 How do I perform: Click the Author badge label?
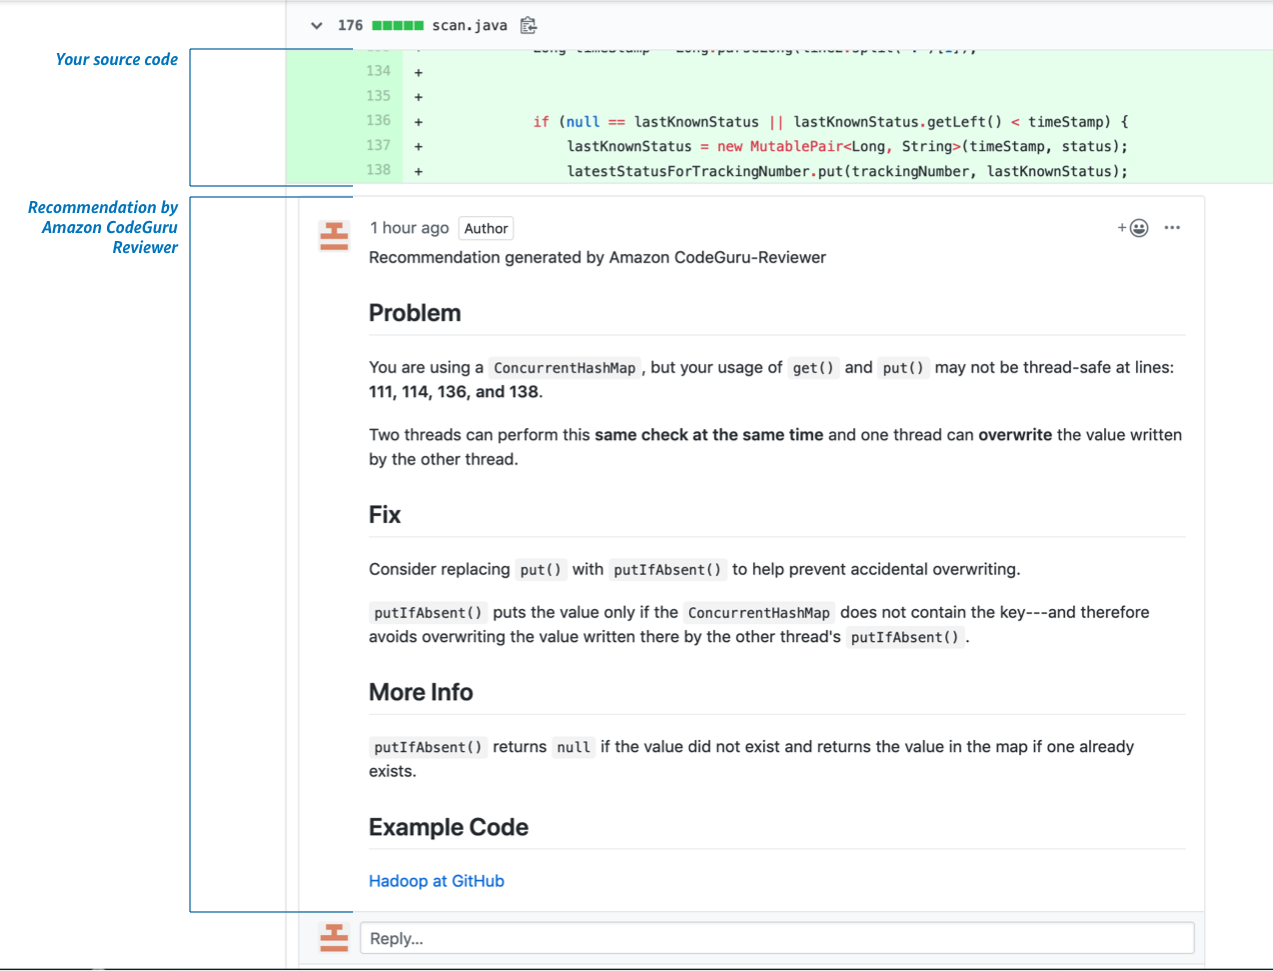pos(486,229)
